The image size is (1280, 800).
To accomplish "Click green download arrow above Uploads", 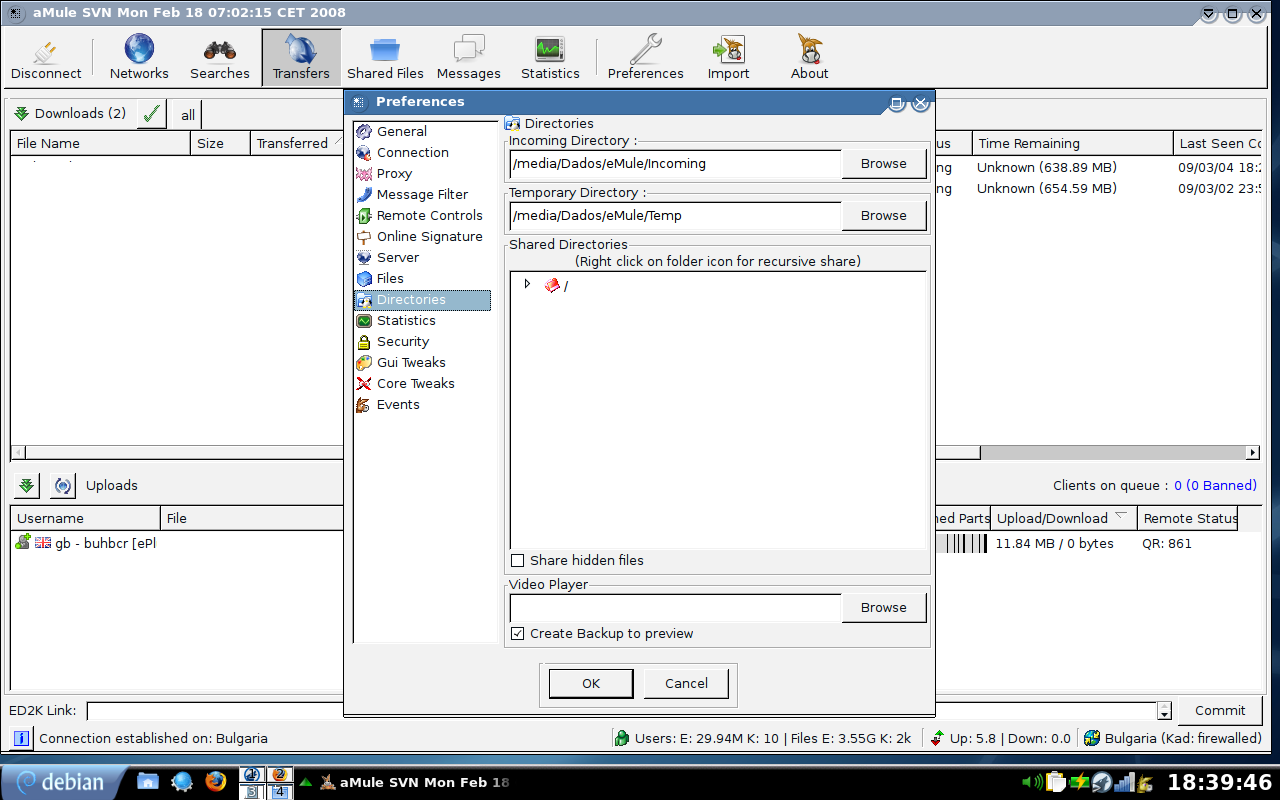I will pos(27,486).
